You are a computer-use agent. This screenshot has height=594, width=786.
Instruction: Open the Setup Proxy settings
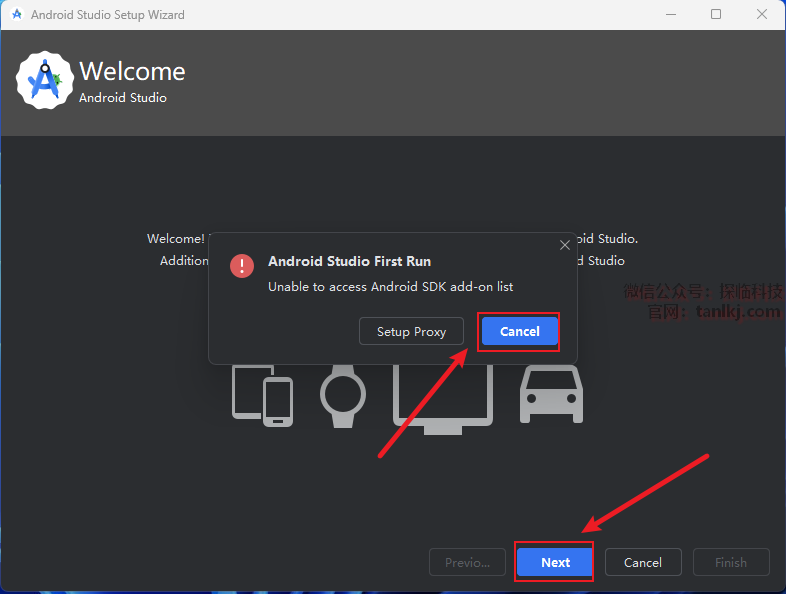tap(411, 331)
